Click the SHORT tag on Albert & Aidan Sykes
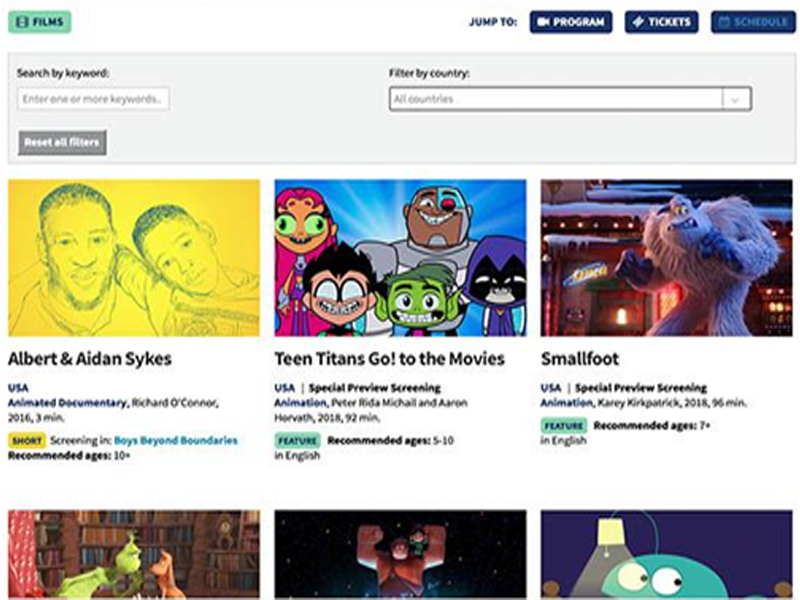800x600 pixels. (27, 440)
